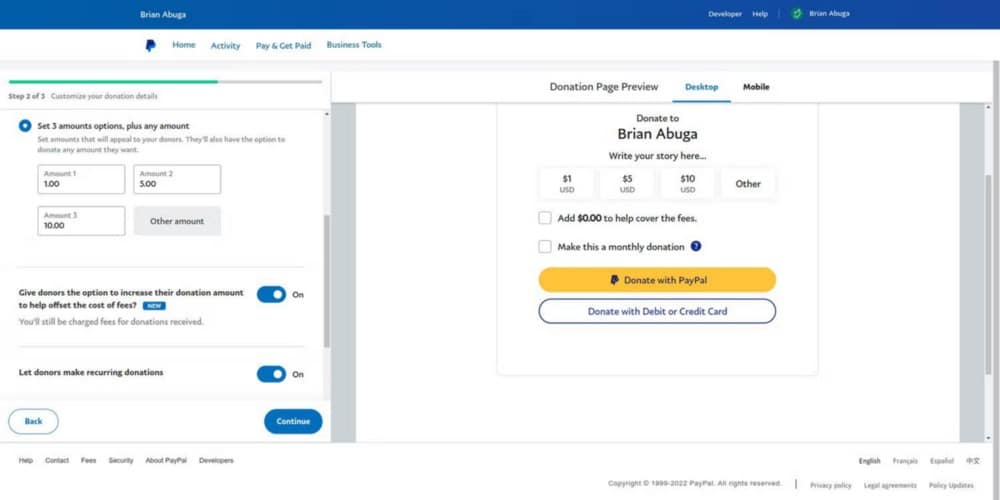The width and height of the screenshot is (1000, 500).
Task: Open the Legal agreements link
Action: [890, 485]
